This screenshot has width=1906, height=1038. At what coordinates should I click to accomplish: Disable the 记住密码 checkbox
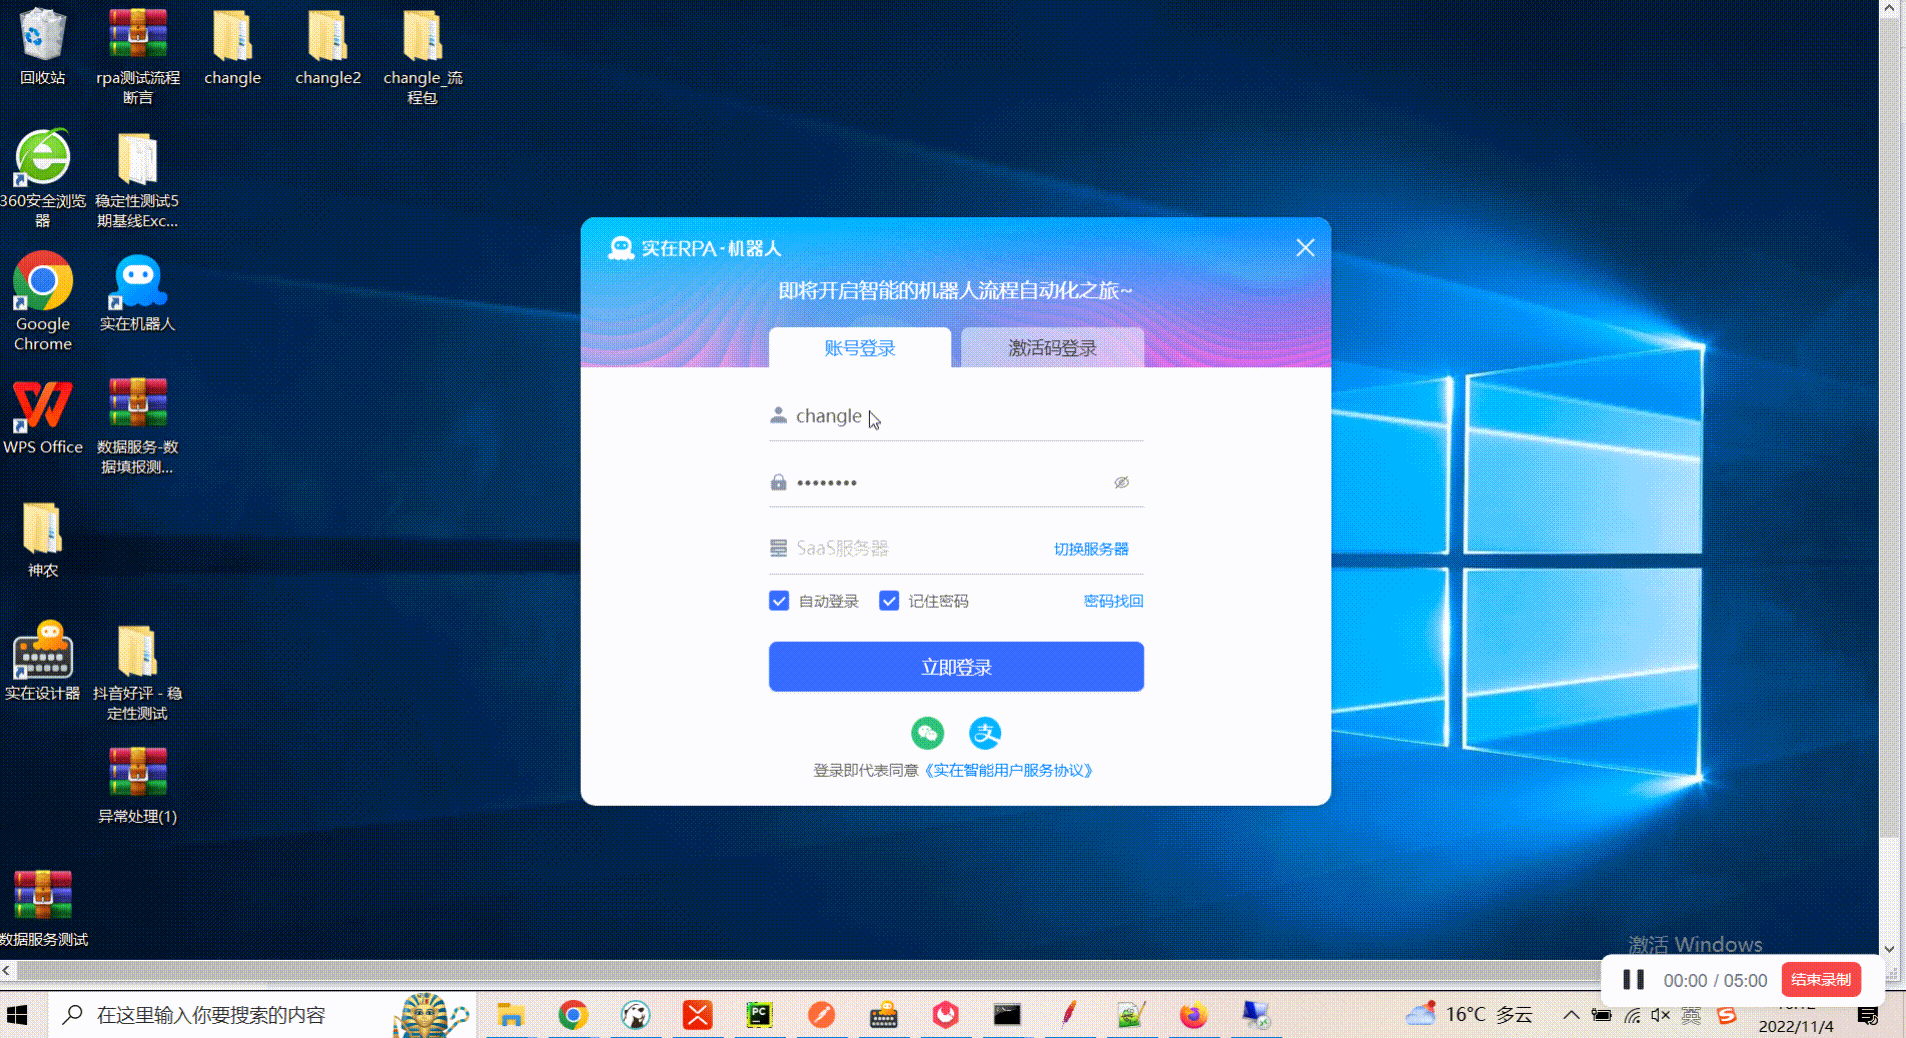click(x=889, y=601)
